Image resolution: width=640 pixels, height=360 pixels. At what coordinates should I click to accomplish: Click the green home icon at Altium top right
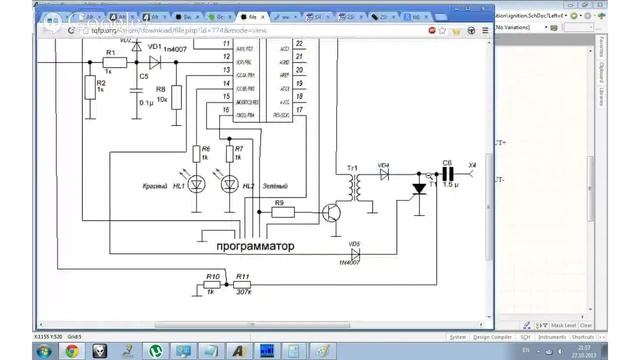click(601, 16)
